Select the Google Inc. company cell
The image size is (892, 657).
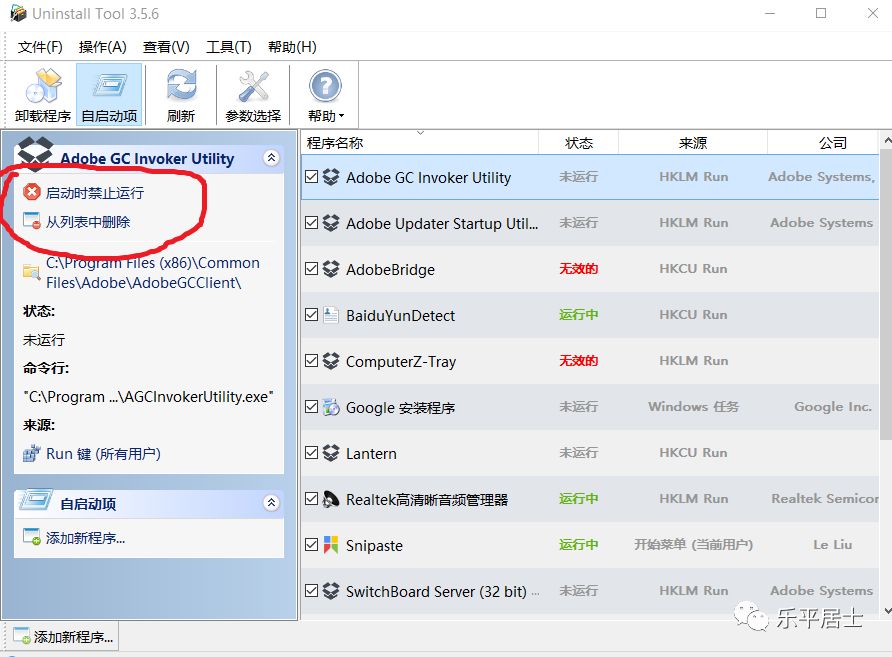[833, 407]
